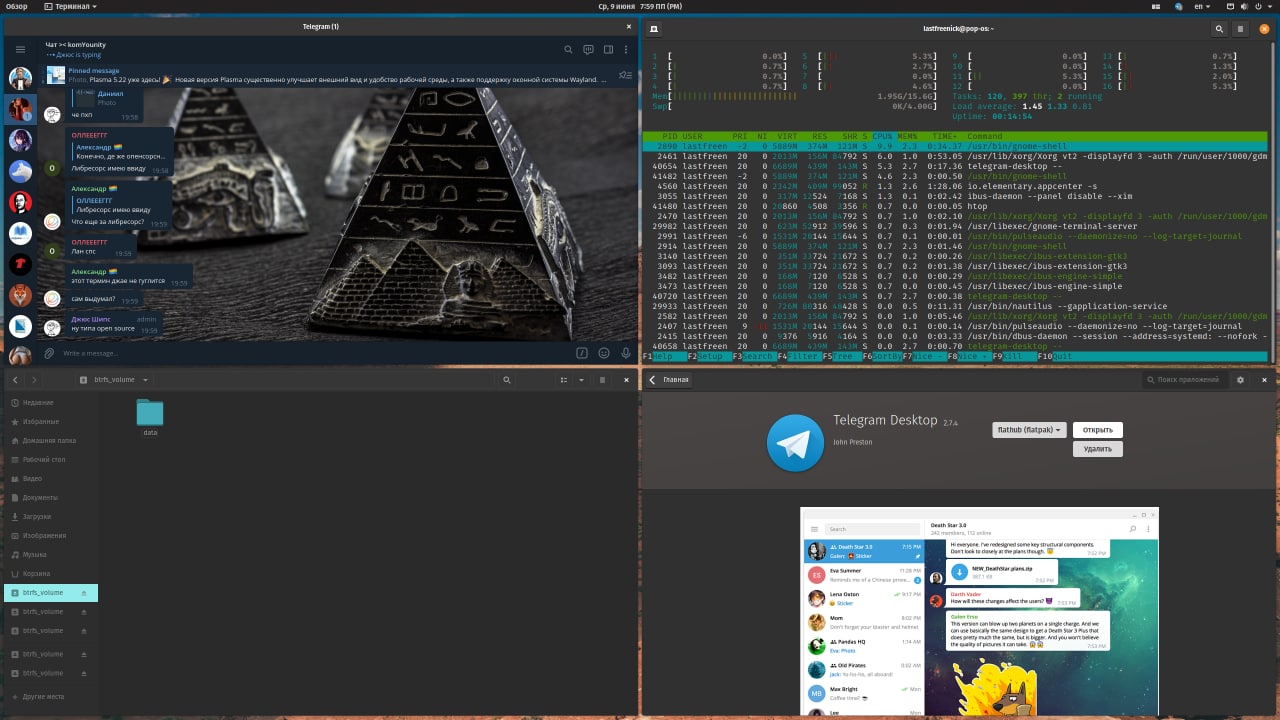Open chat with red T-shirt avatar

tap(20, 264)
